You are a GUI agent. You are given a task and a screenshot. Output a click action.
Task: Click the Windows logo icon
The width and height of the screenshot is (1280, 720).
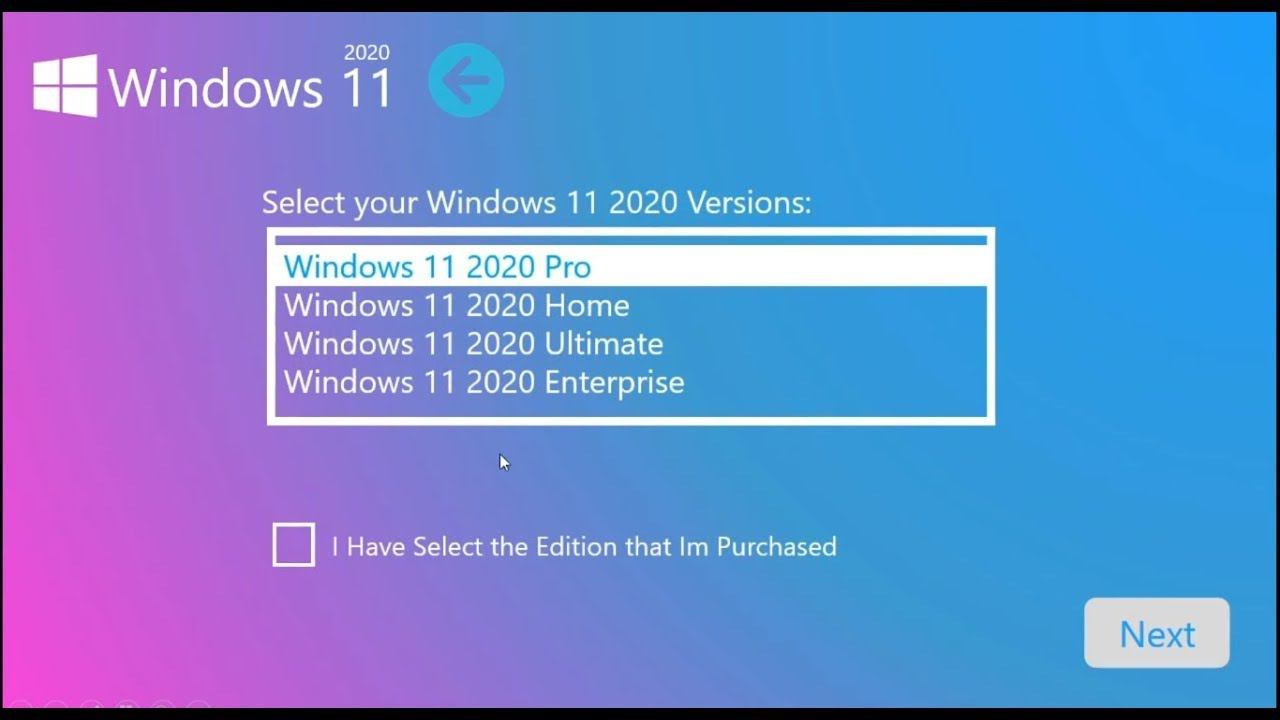point(65,85)
